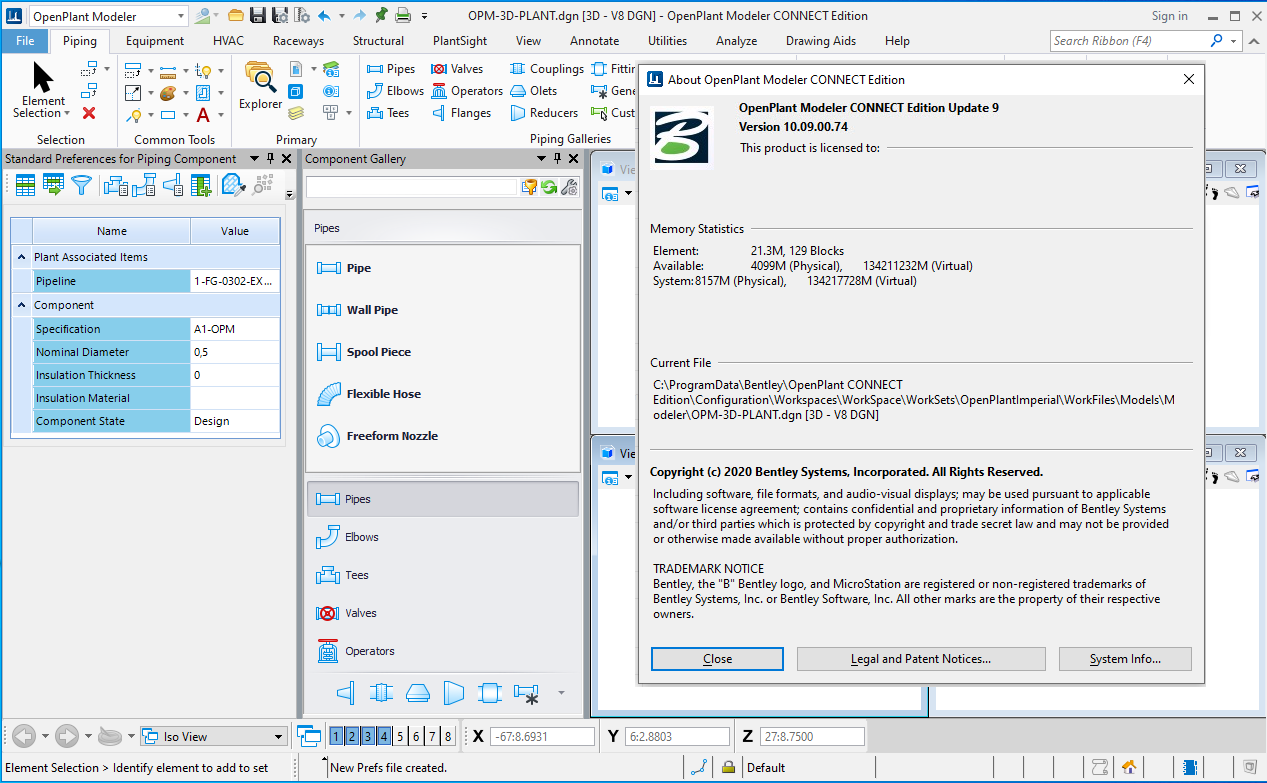Viewport: 1267px width, 783px height.
Task: Open the Standard Preferences panel options arrow
Action: [x=254, y=159]
